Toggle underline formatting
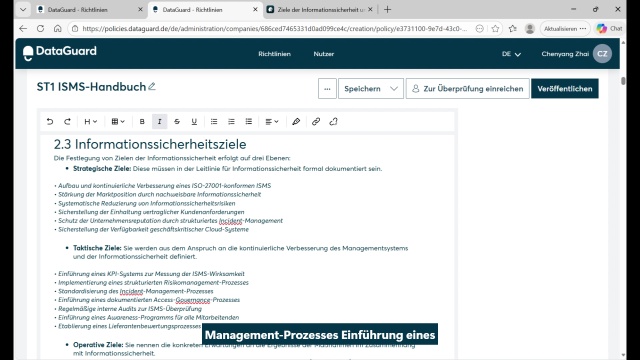The image size is (640, 360). (x=194, y=122)
